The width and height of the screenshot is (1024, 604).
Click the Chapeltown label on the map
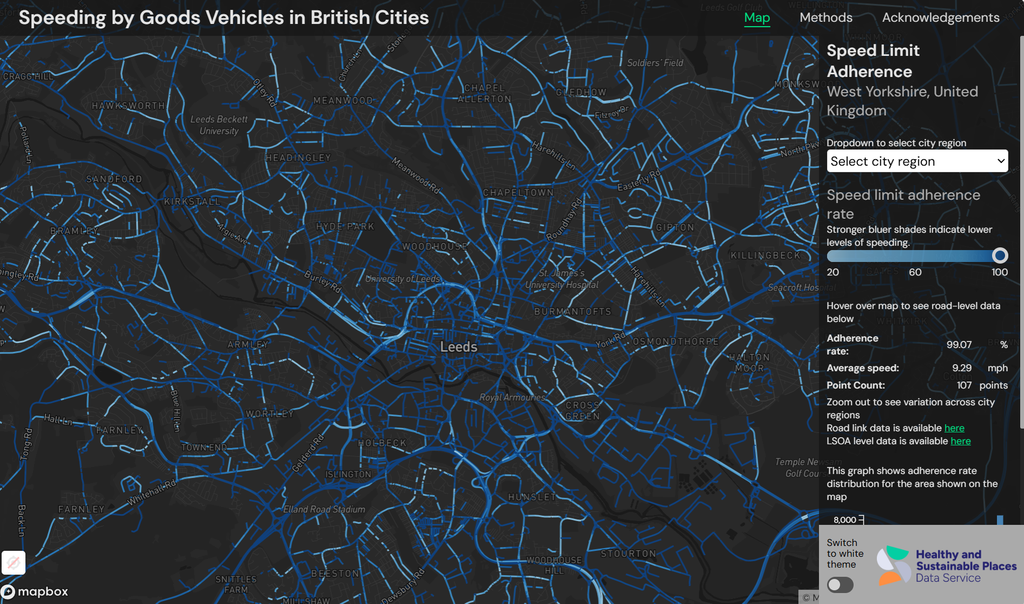518,193
